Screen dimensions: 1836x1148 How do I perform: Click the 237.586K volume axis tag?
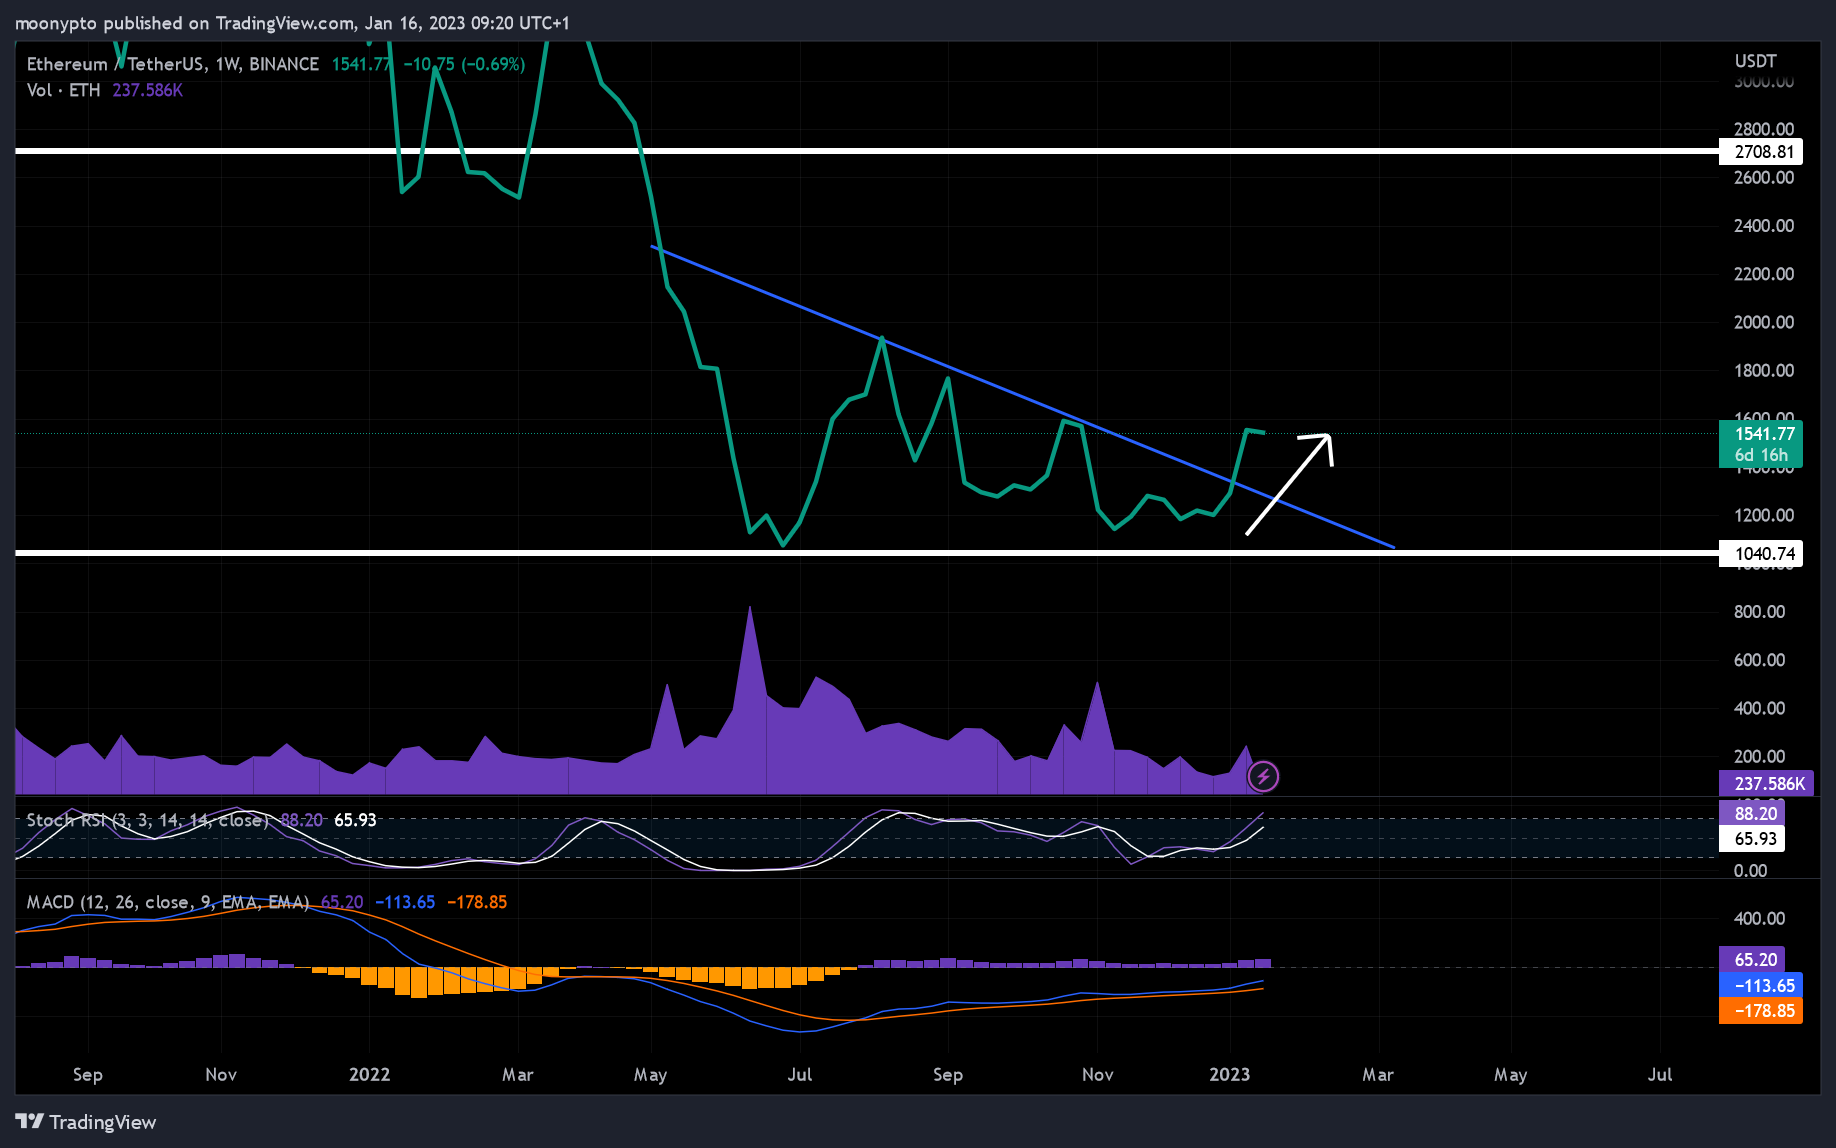[x=1766, y=783]
